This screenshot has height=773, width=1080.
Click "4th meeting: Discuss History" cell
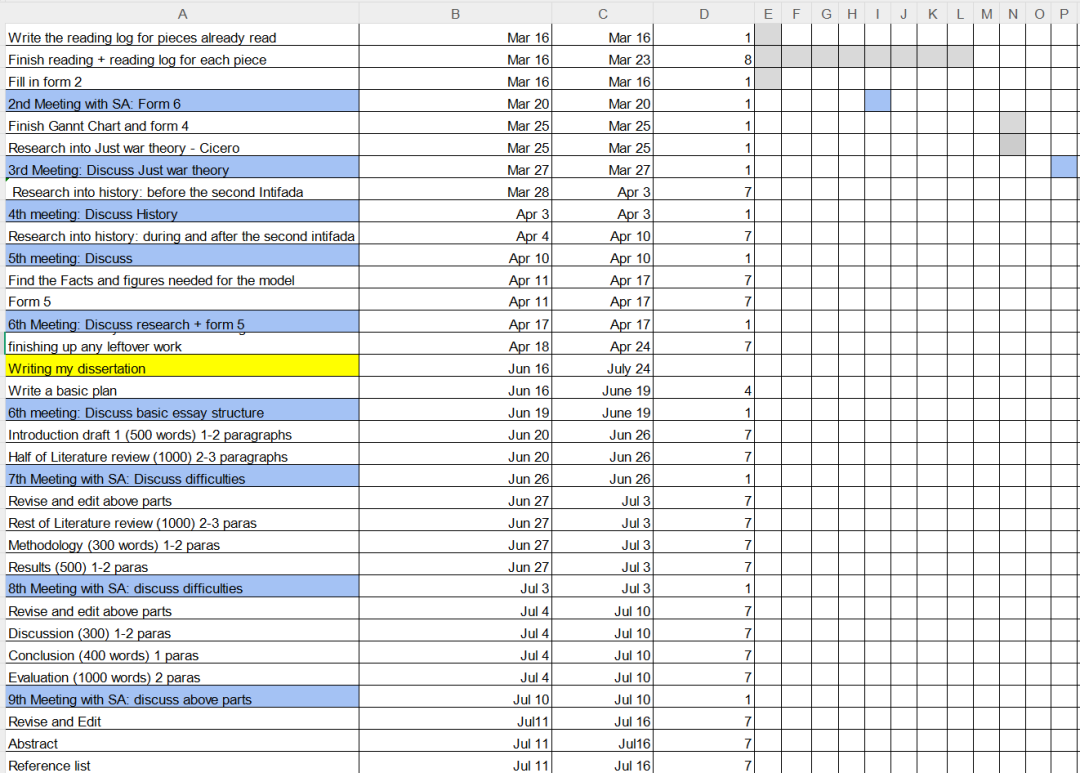pyautogui.click(x=181, y=214)
